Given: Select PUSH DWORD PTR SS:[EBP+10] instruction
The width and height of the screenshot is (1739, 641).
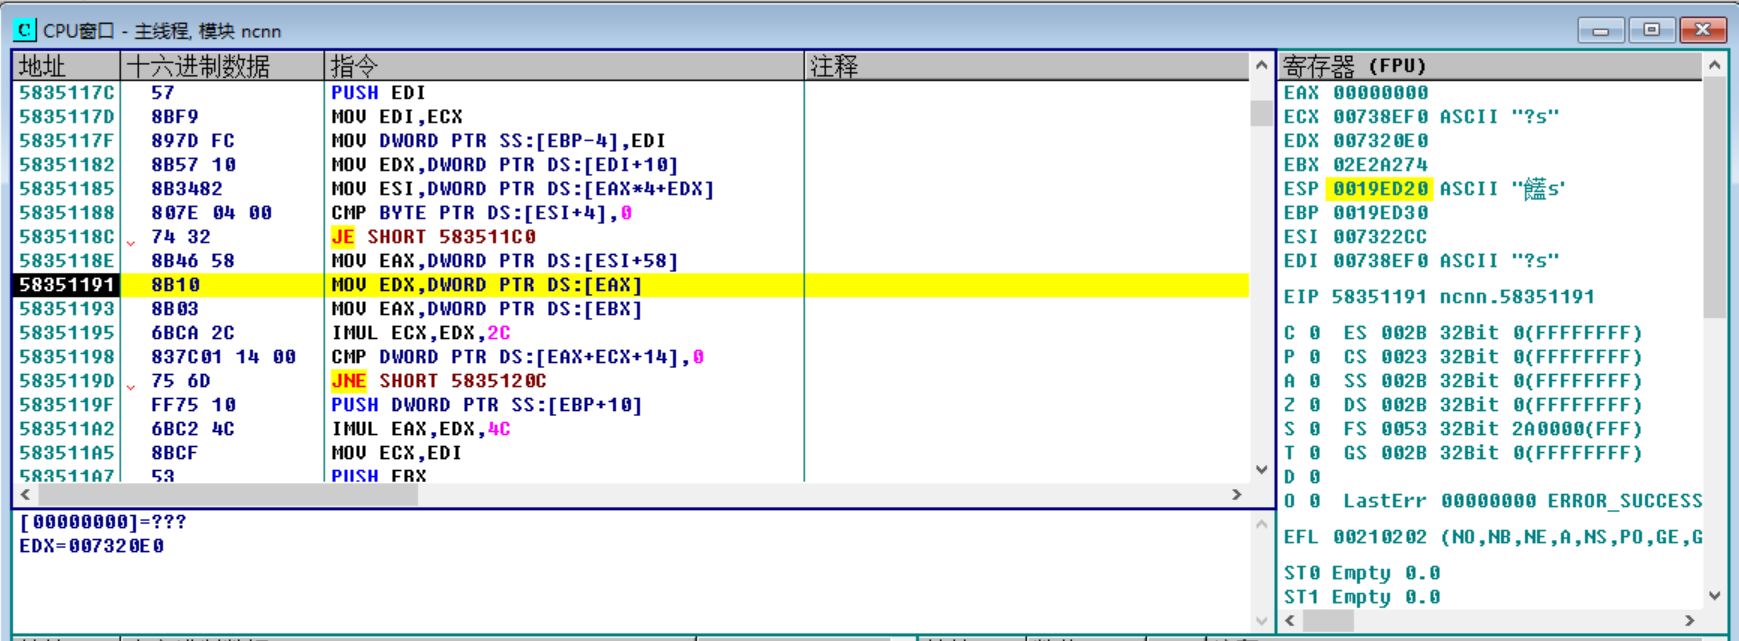Looking at the screenshot, I should point(487,405).
